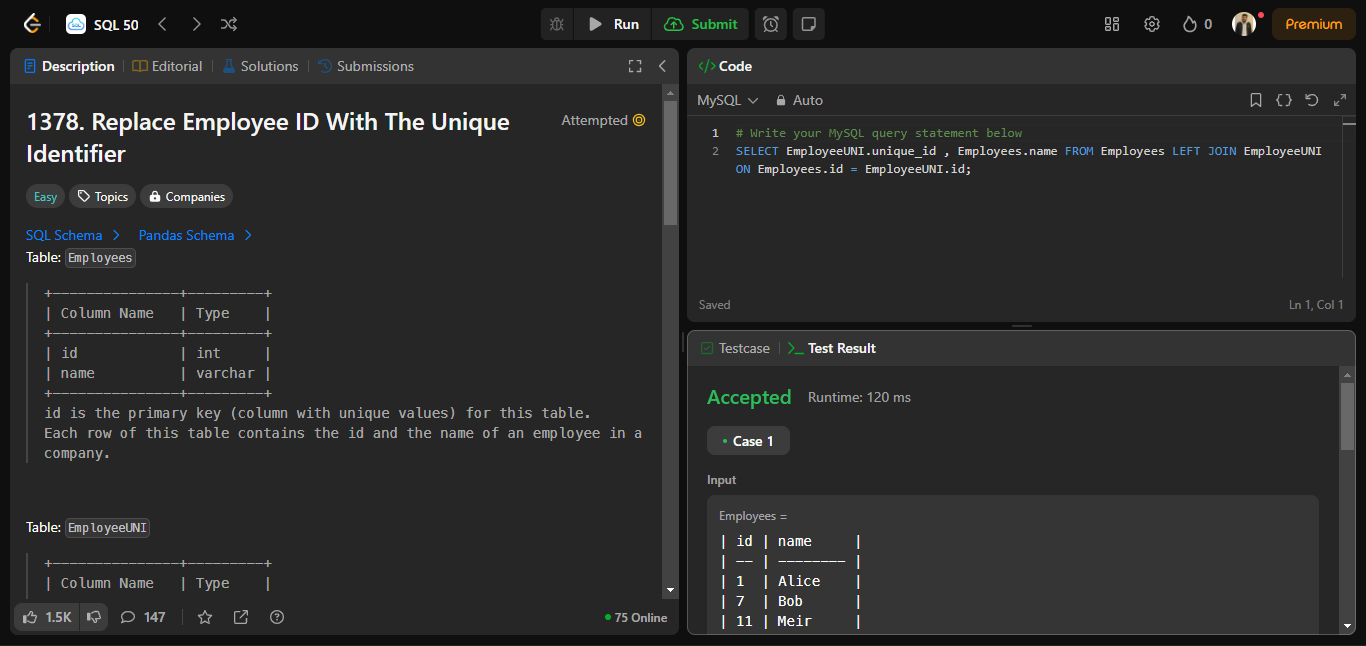Viewport: 1366px width, 646px height.
Task: Open the notes sticky icon
Action: click(x=809, y=24)
